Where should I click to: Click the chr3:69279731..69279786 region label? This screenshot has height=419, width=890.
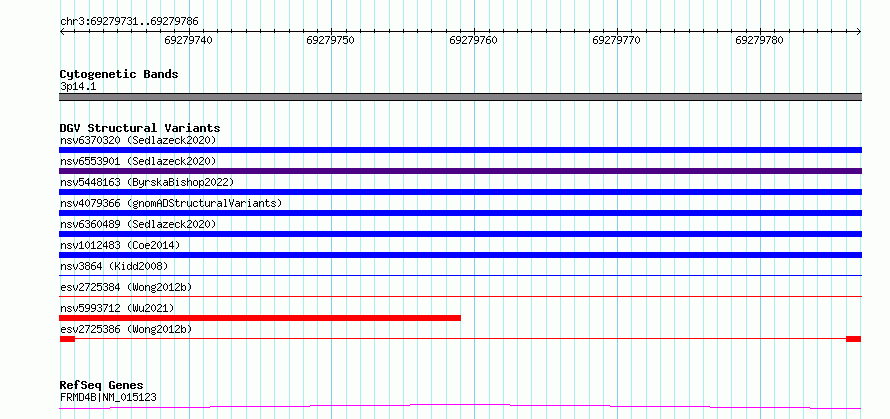(x=129, y=22)
